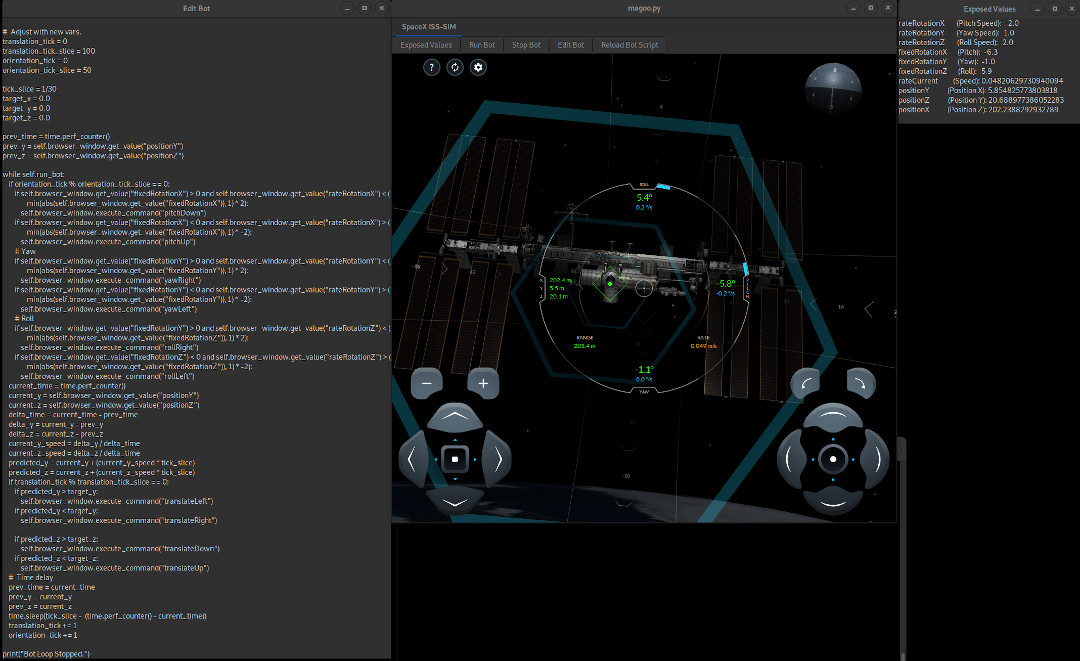Click the '# Roll' comment line
This screenshot has width=1080, height=661.
coord(24,319)
